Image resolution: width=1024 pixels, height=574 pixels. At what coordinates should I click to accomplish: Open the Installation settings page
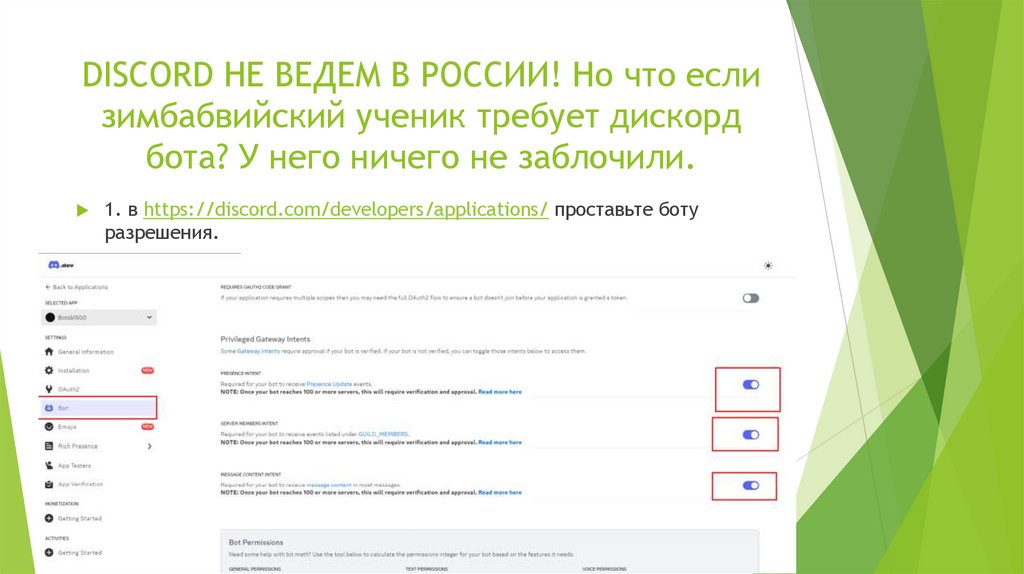tap(74, 370)
